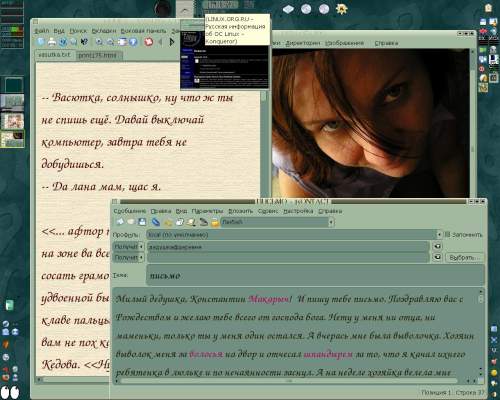The image size is (500, 400).
Task: Click the save diskette icon in mail composer
Action: [x=142, y=222]
